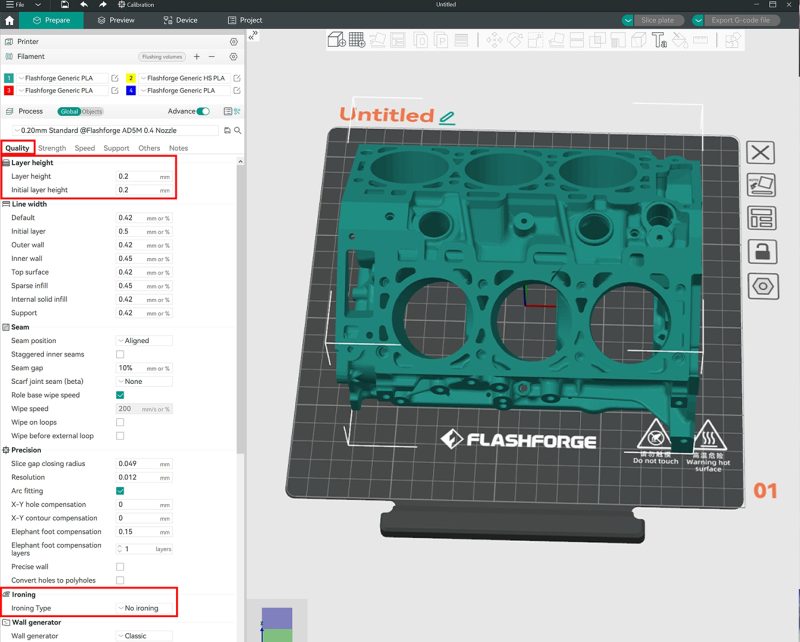Open filament 2 Generic HS PLA dropdown
The width and height of the screenshot is (800, 642).
186,78
